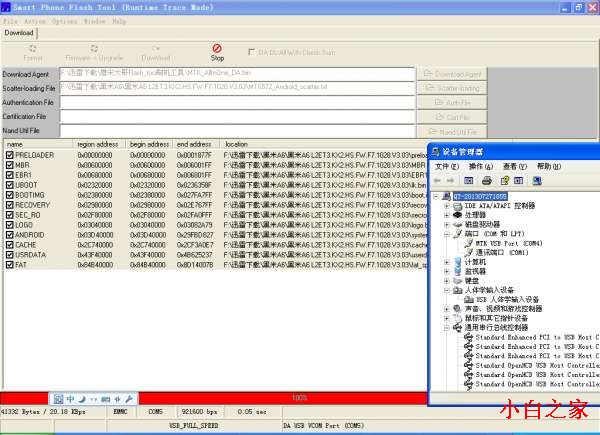Expand the 计算机 tree node
The image size is (600, 435).
tap(447, 262)
